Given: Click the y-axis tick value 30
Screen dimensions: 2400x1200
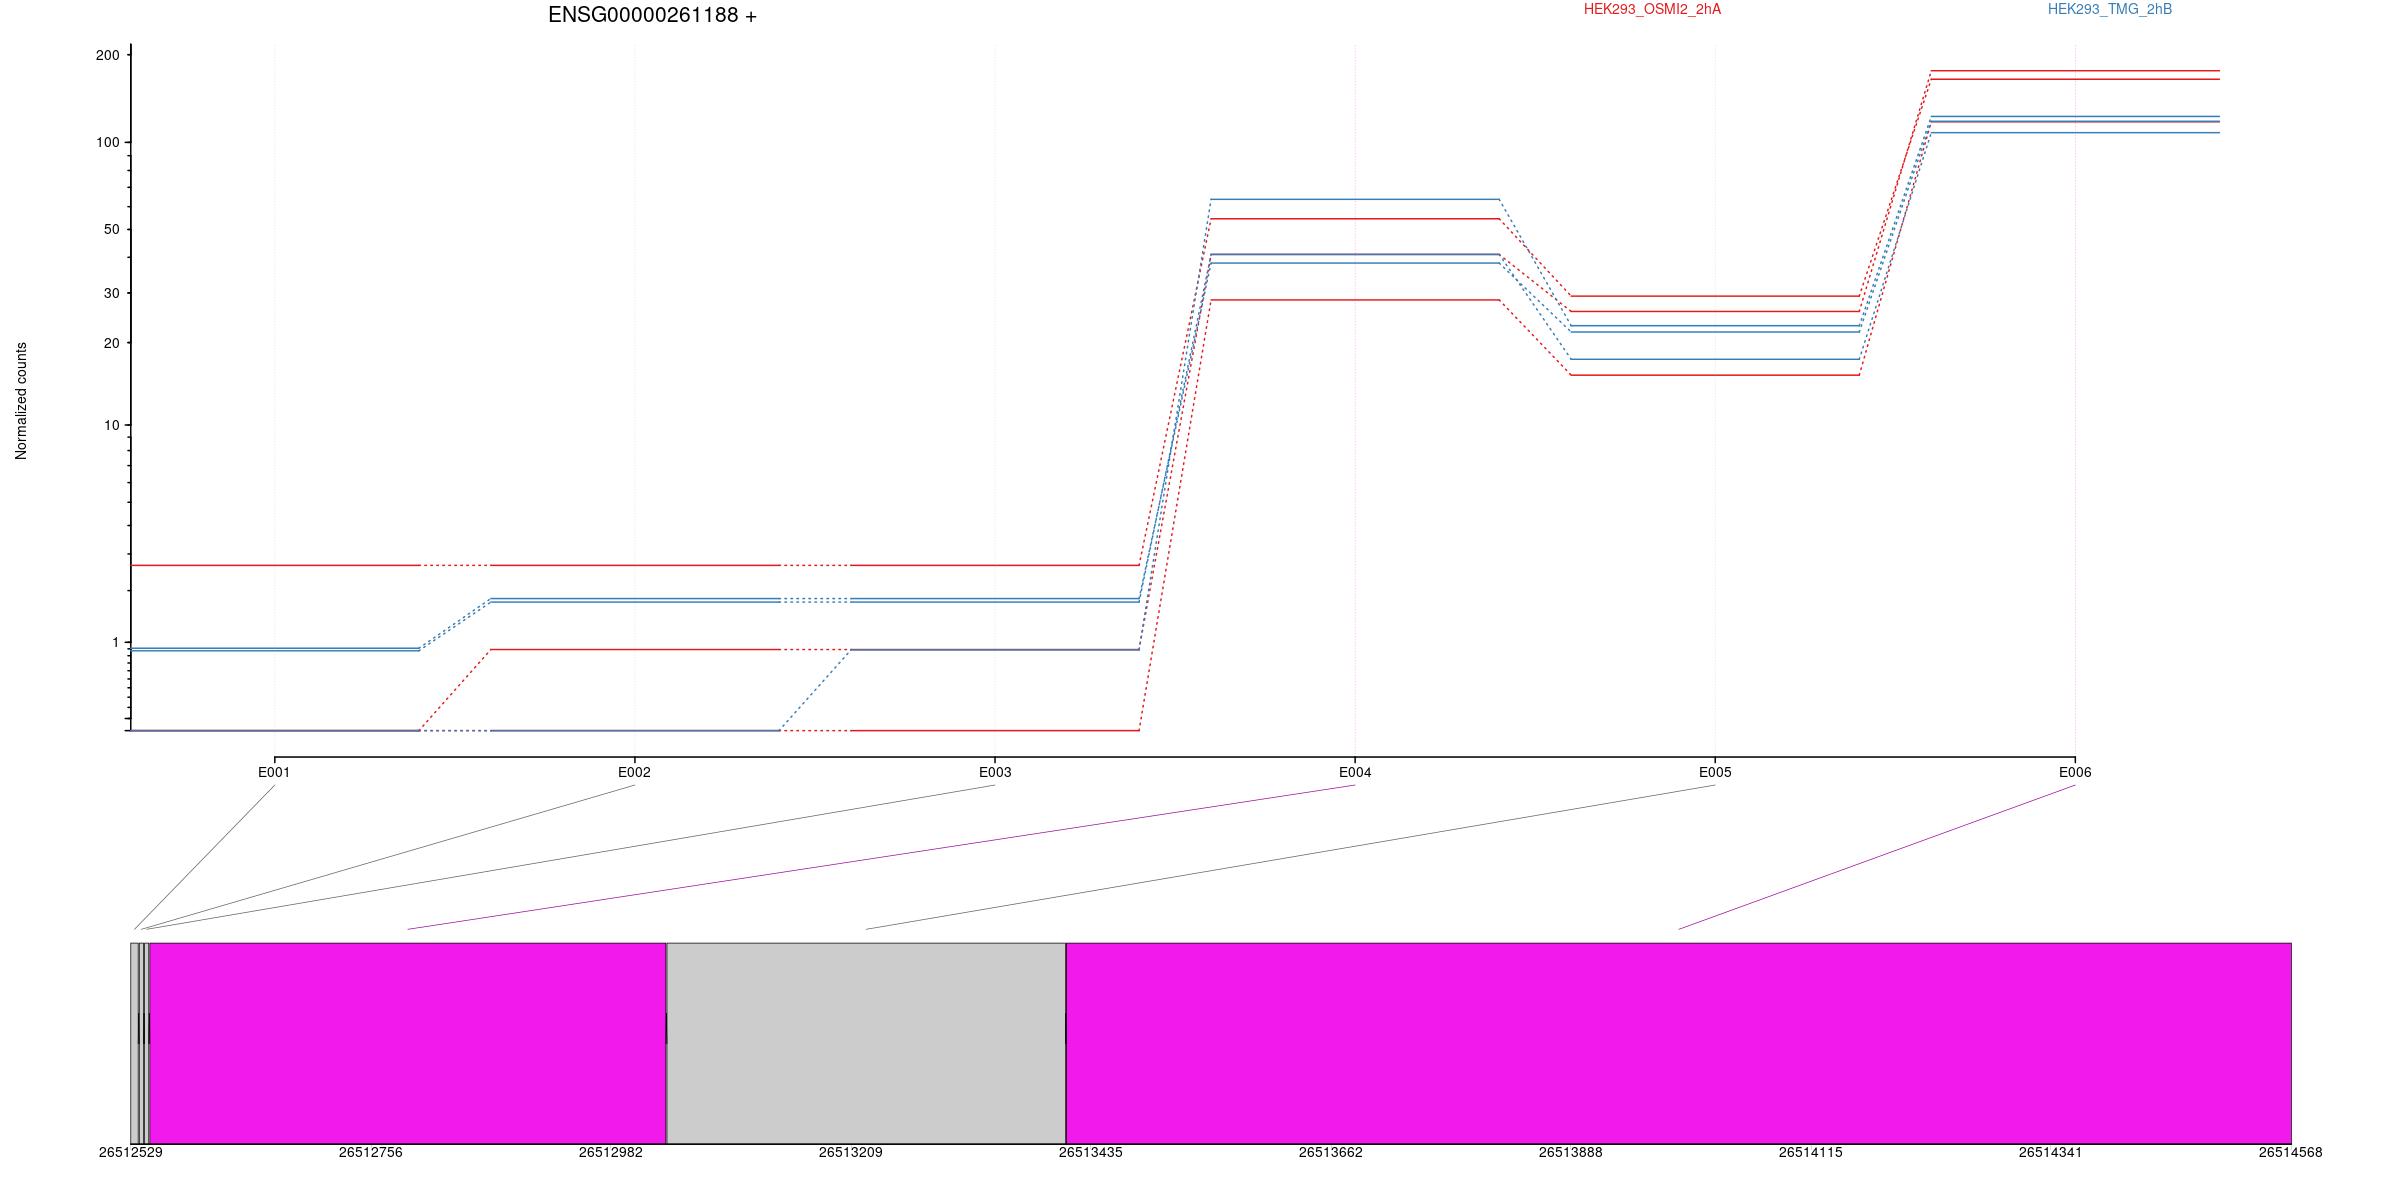Looking at the screenshot, I should (x=111, y=293).
